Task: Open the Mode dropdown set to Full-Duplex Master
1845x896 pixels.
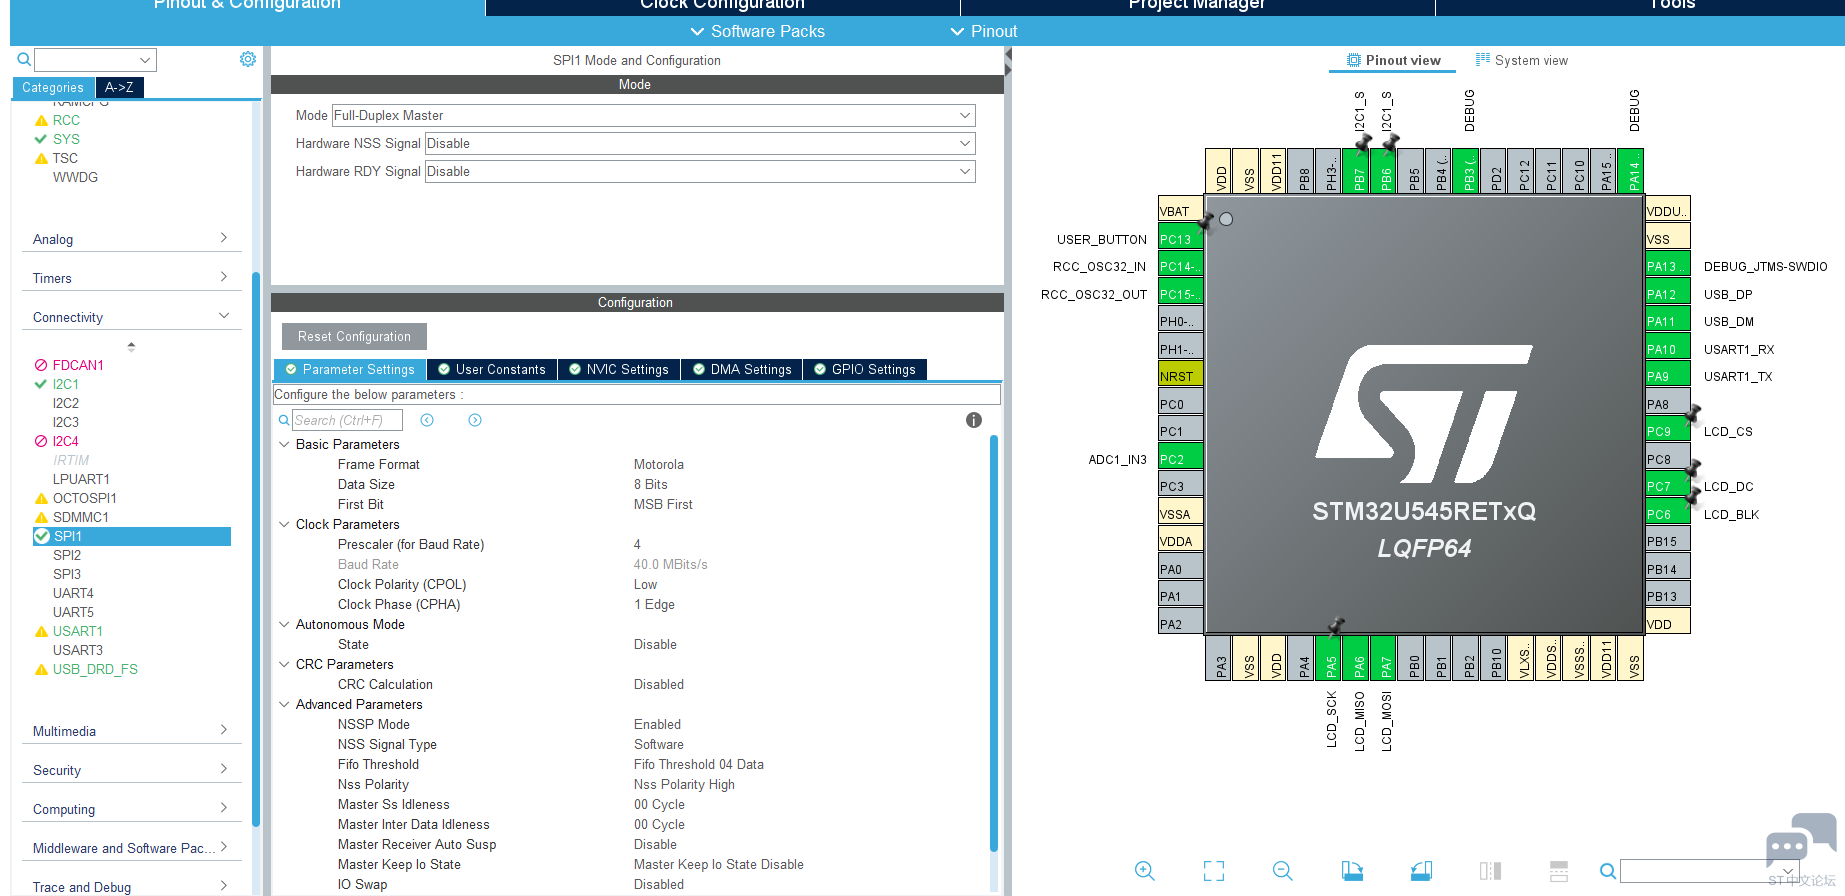Action: coord(654,115)
